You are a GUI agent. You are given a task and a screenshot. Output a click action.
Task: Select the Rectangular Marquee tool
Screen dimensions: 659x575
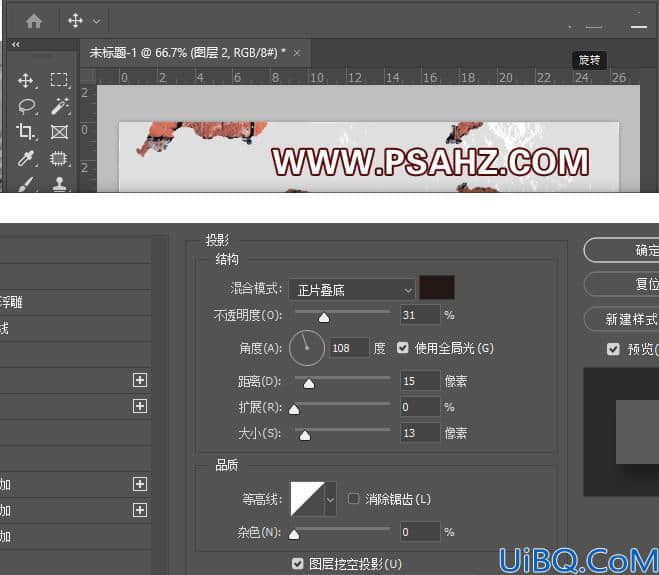tap(59, 80)
